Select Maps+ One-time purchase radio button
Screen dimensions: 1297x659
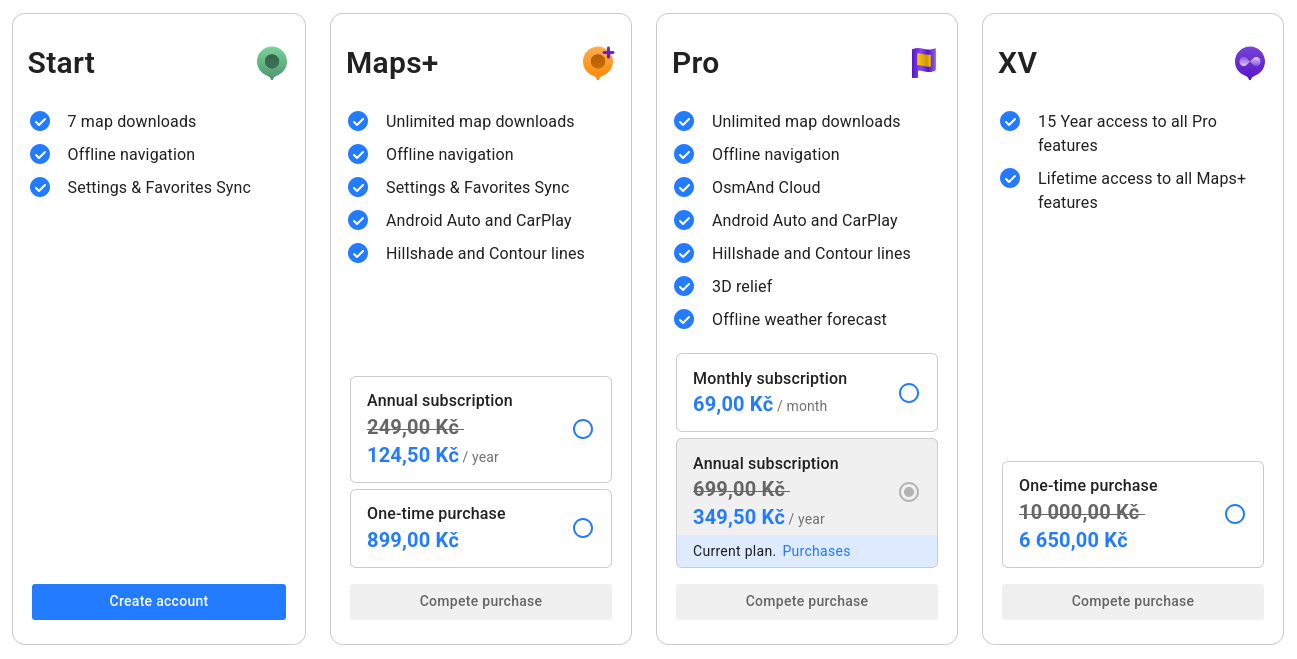tap(583, 528)
